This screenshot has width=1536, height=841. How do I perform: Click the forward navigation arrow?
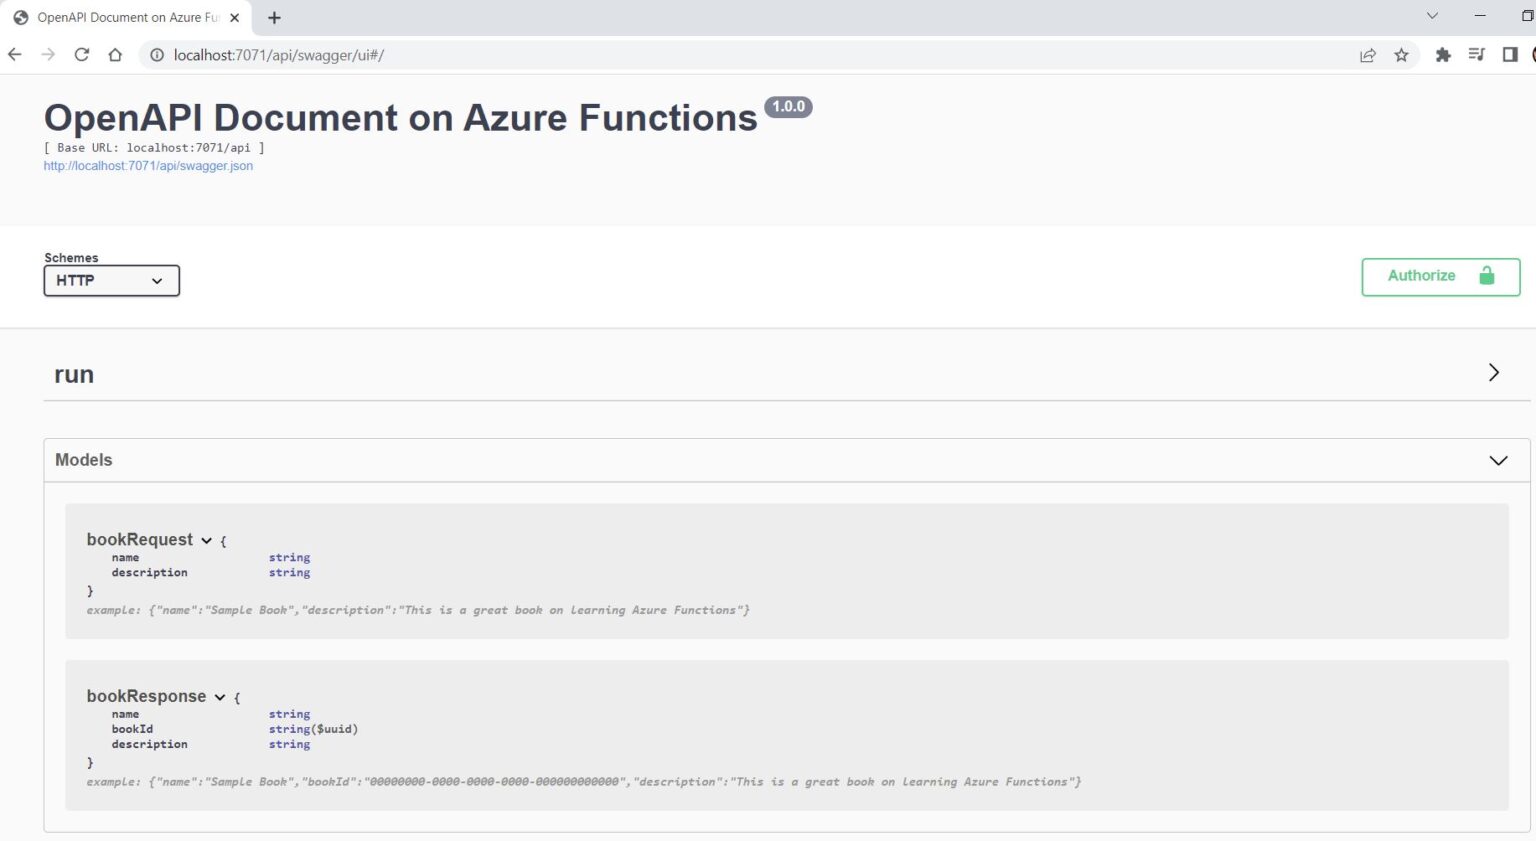(47, 55)
